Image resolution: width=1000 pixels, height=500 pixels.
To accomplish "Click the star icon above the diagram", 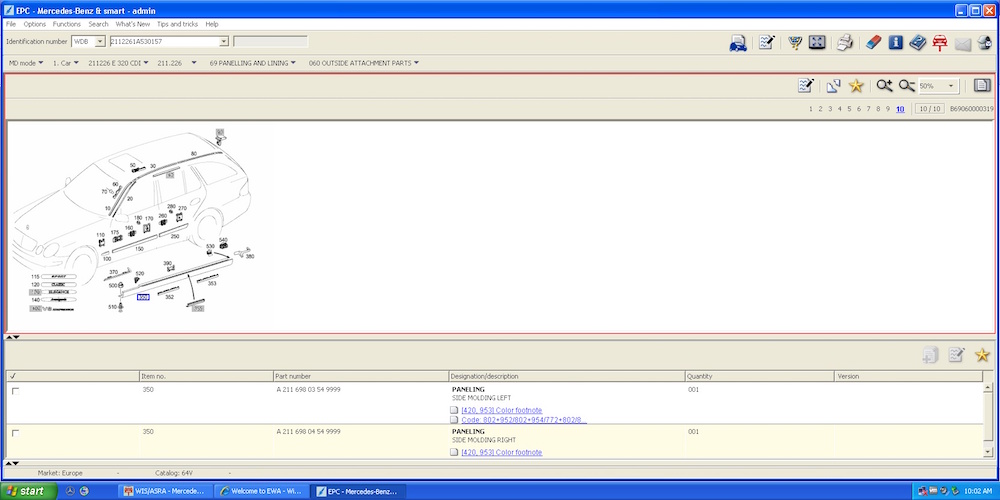I will point(856,85).
